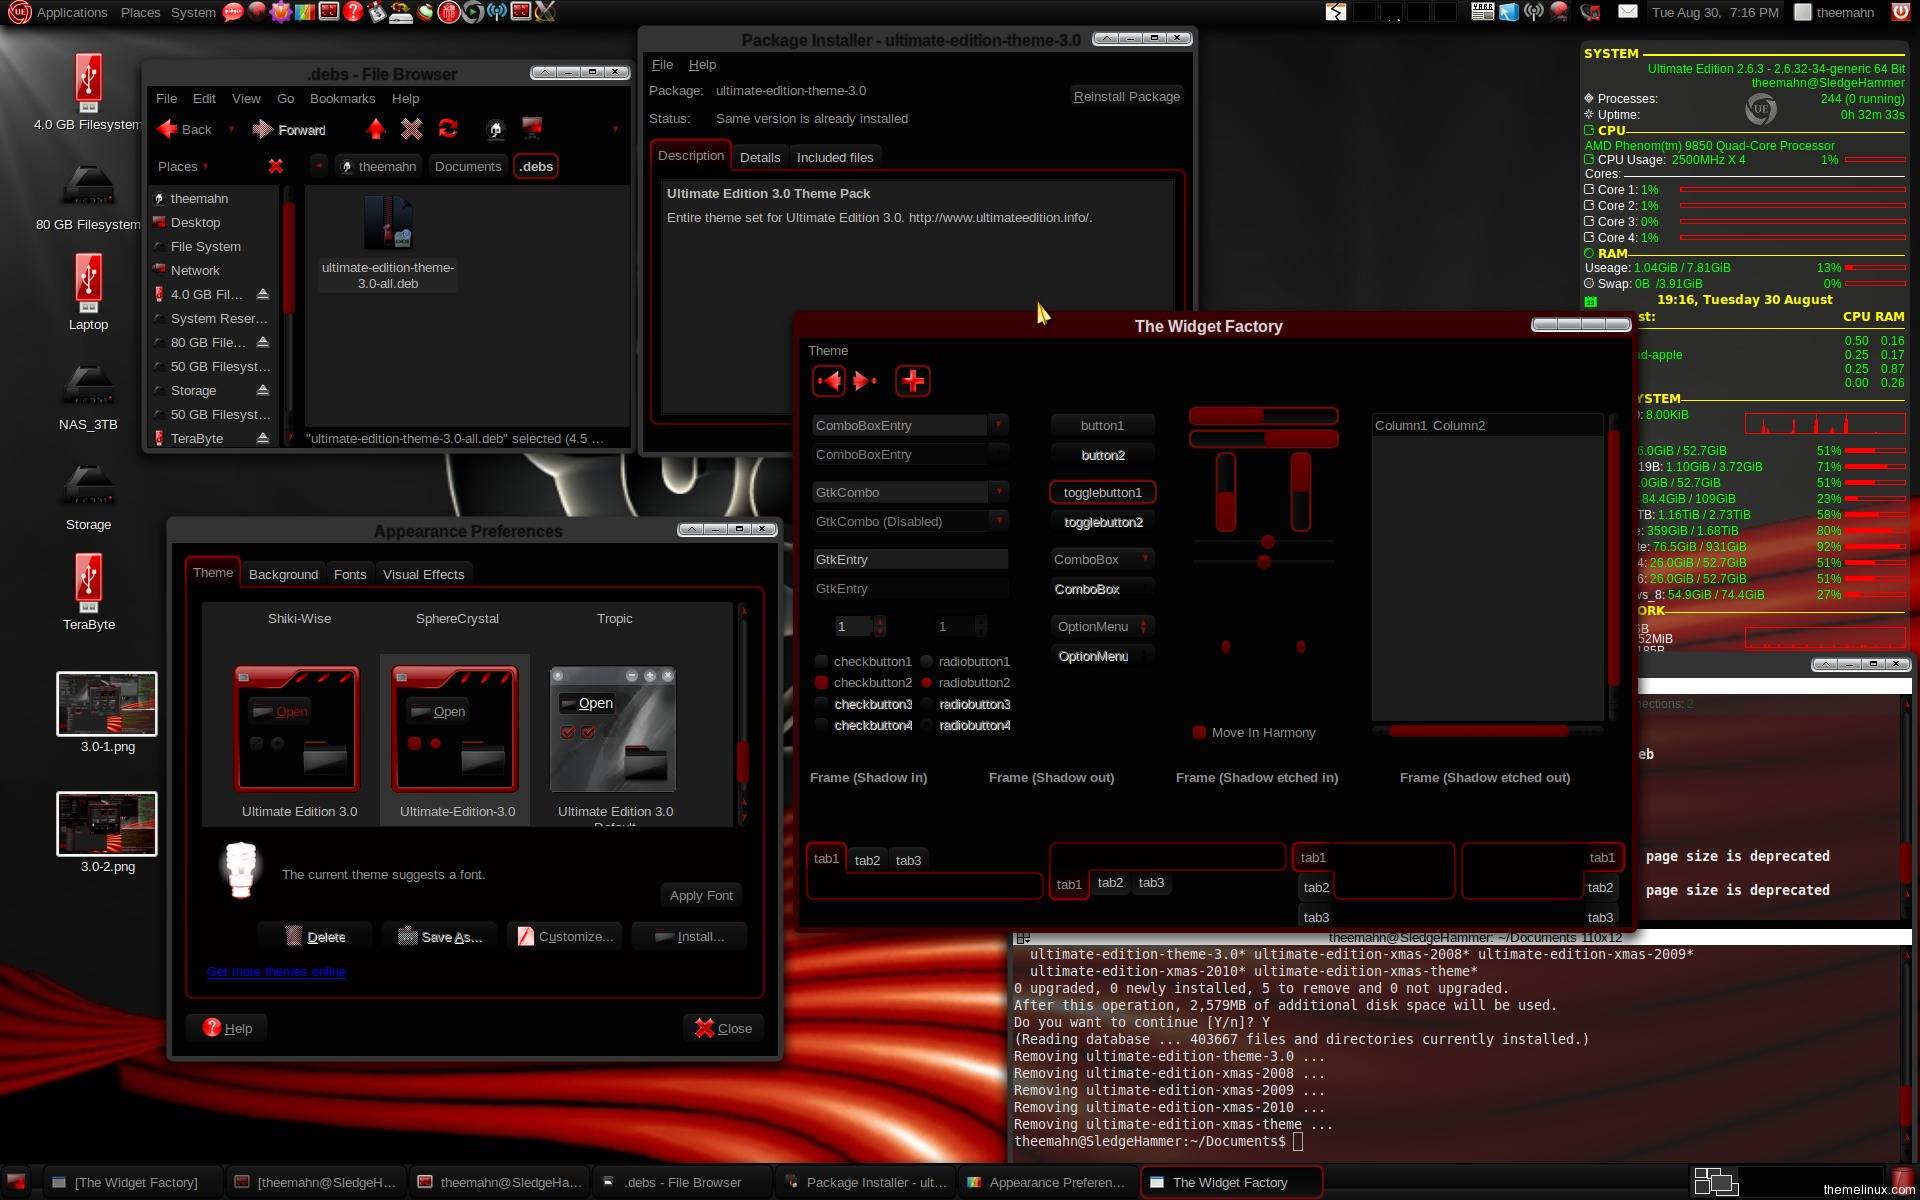
Task: Open the GtkCombo dropdown arrow
Action: 998,492
